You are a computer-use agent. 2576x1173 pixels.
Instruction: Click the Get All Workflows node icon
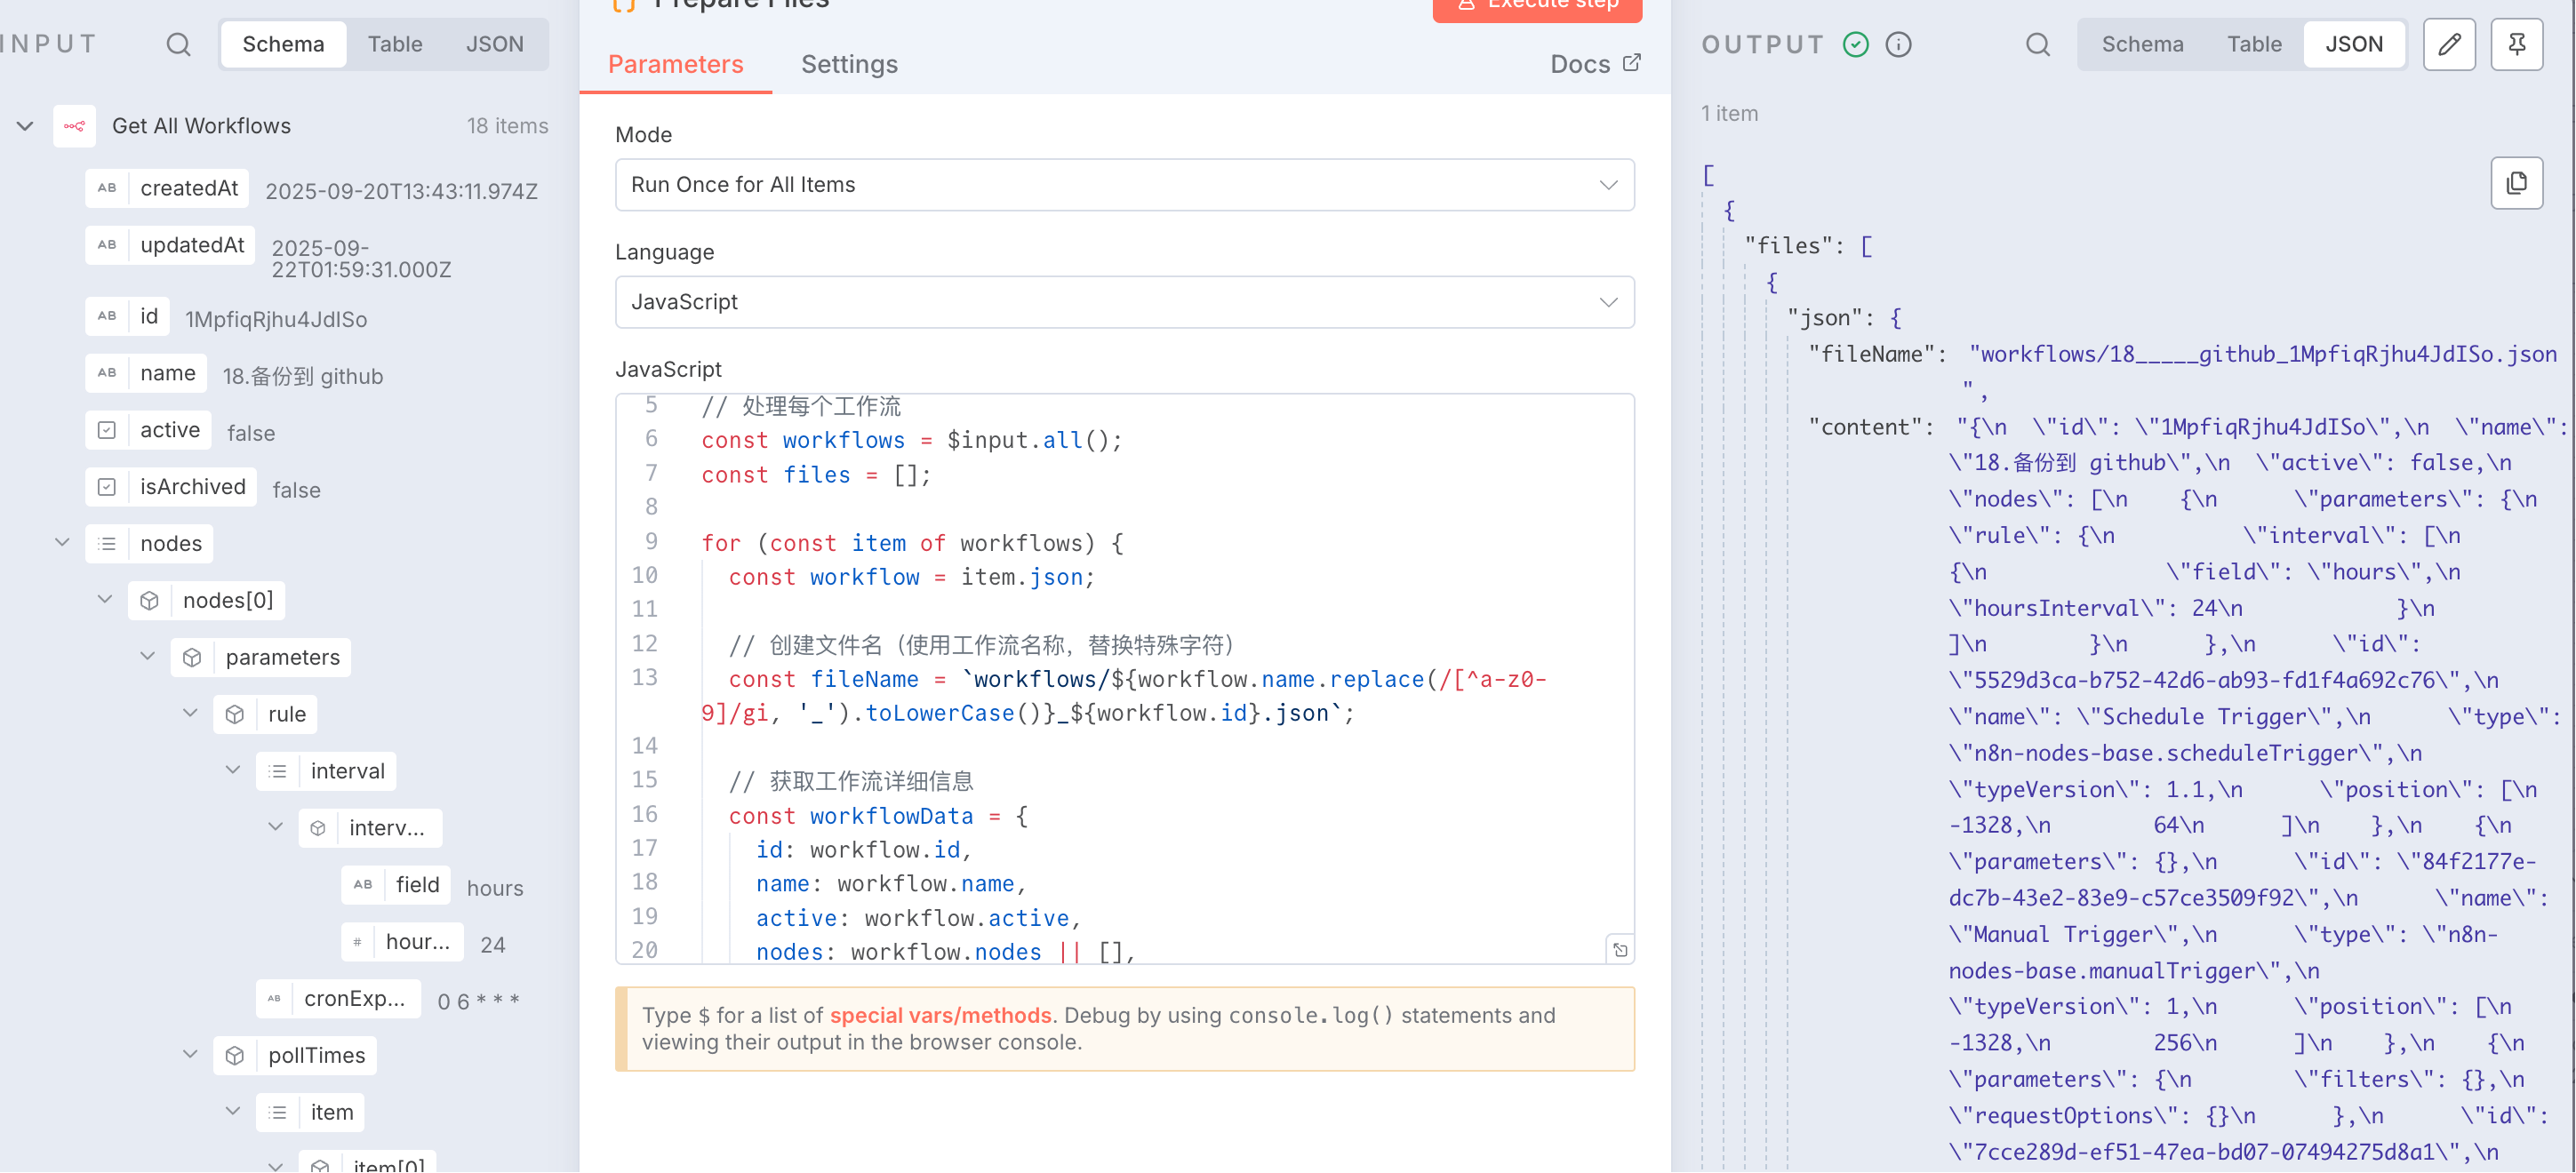(x=75, y=126)
